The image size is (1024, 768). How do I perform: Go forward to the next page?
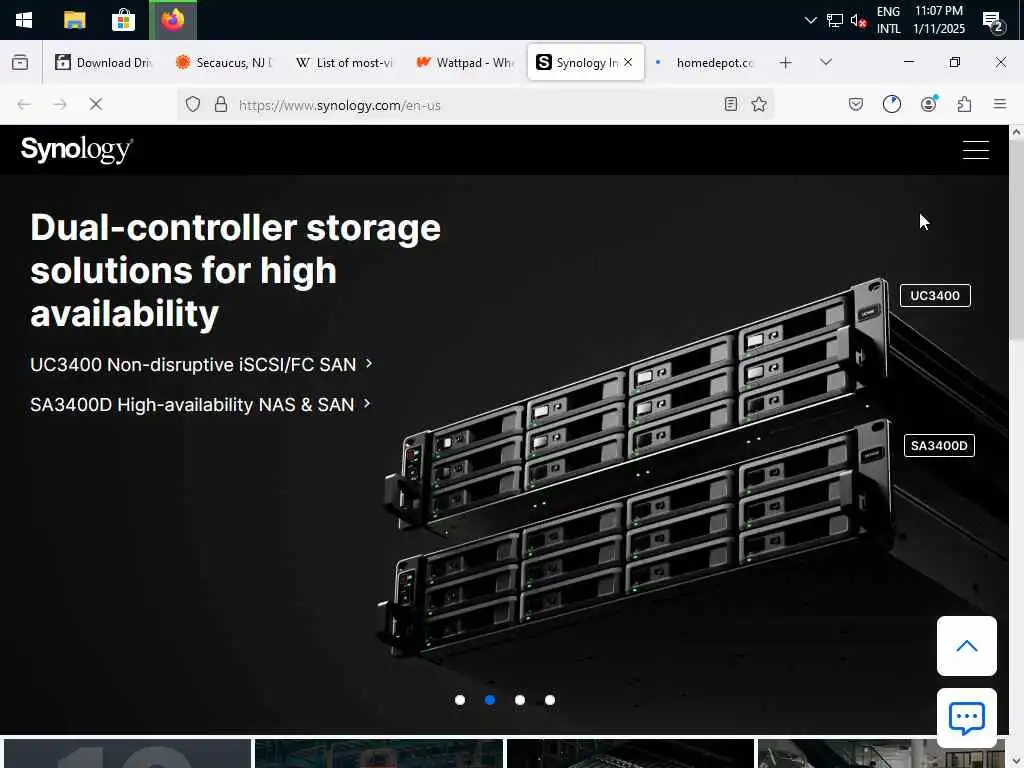60,104
